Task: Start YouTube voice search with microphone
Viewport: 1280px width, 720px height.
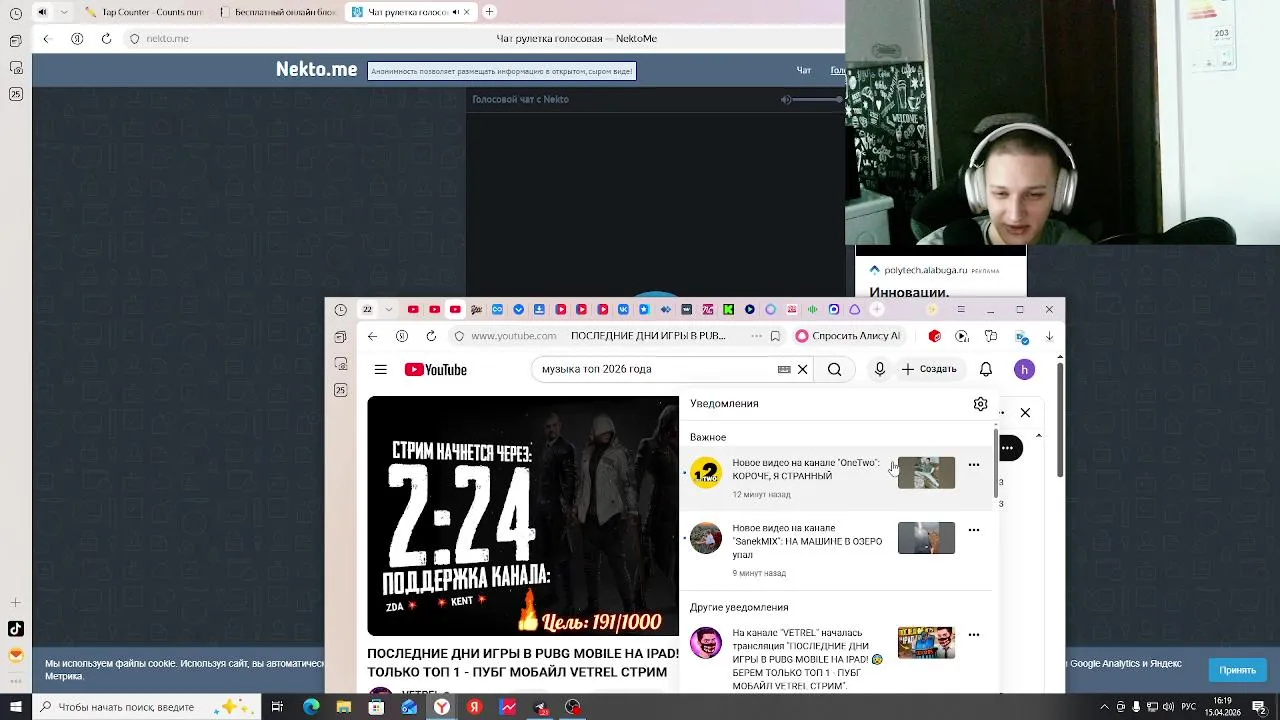Action: (x=880, y=369)
